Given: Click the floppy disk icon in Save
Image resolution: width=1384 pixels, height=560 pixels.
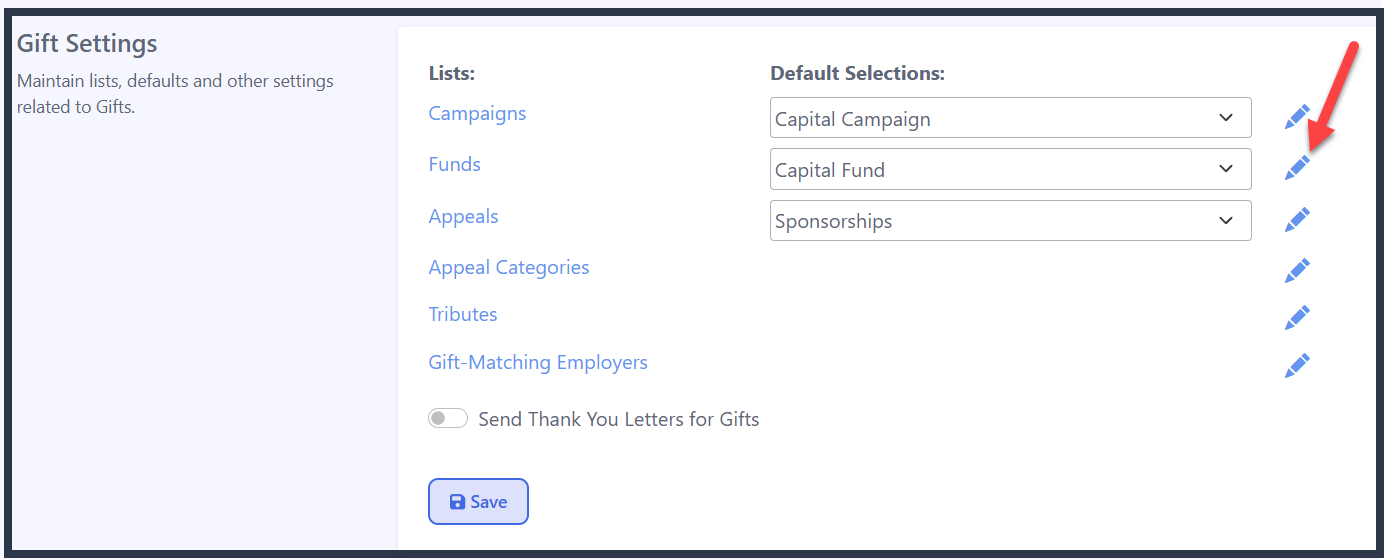Looking at the screenshot, I should [457, 502].
